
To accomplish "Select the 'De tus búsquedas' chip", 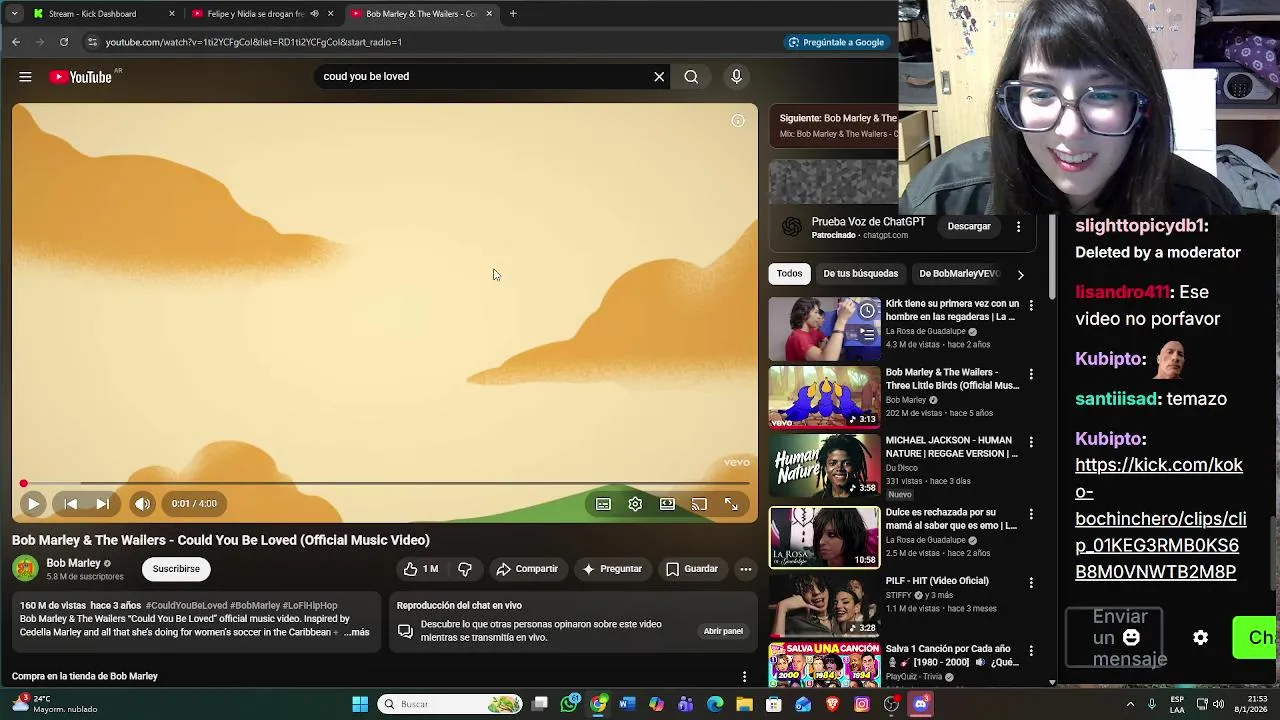I will [x=860, y=274].
